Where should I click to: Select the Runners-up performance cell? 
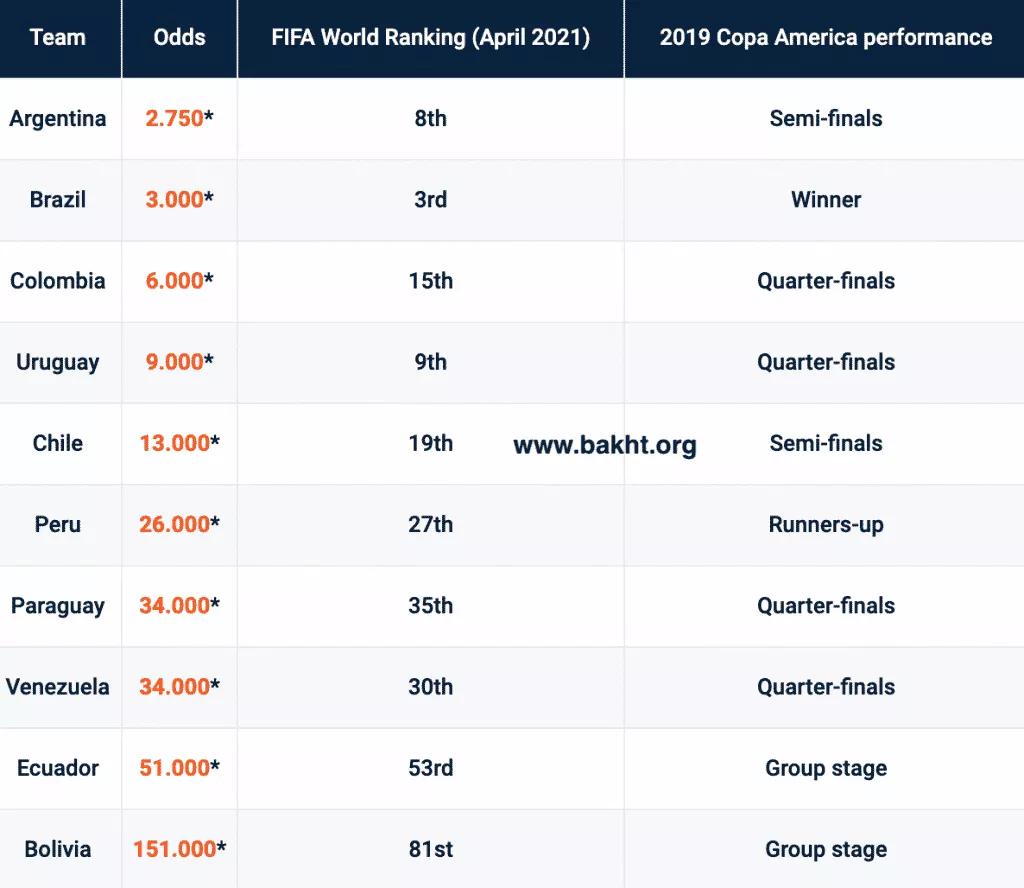tap(826, 524)
